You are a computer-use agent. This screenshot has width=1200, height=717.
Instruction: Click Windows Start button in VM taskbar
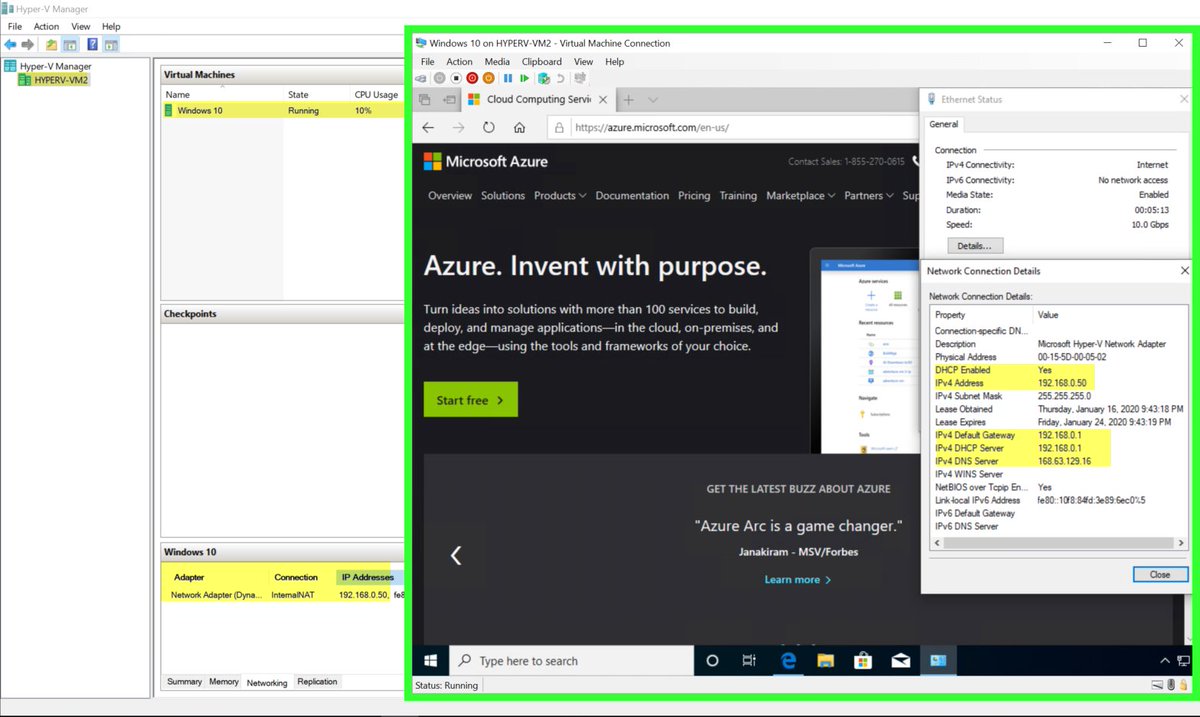(x=431, y=661)
